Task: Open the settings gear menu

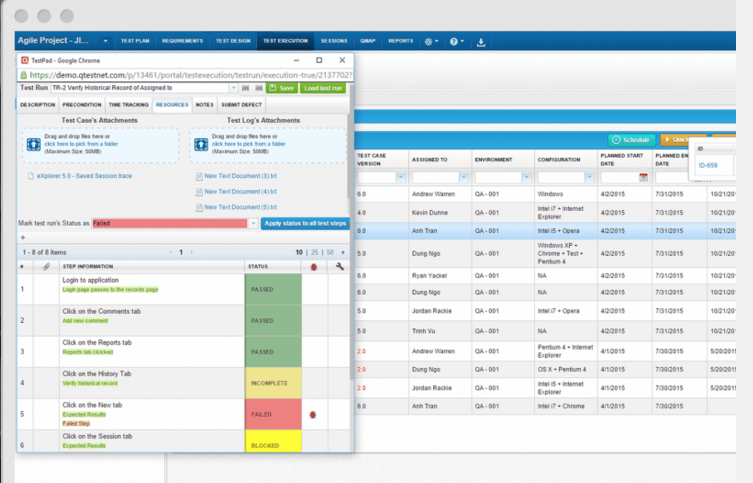Action: point(430,42)
